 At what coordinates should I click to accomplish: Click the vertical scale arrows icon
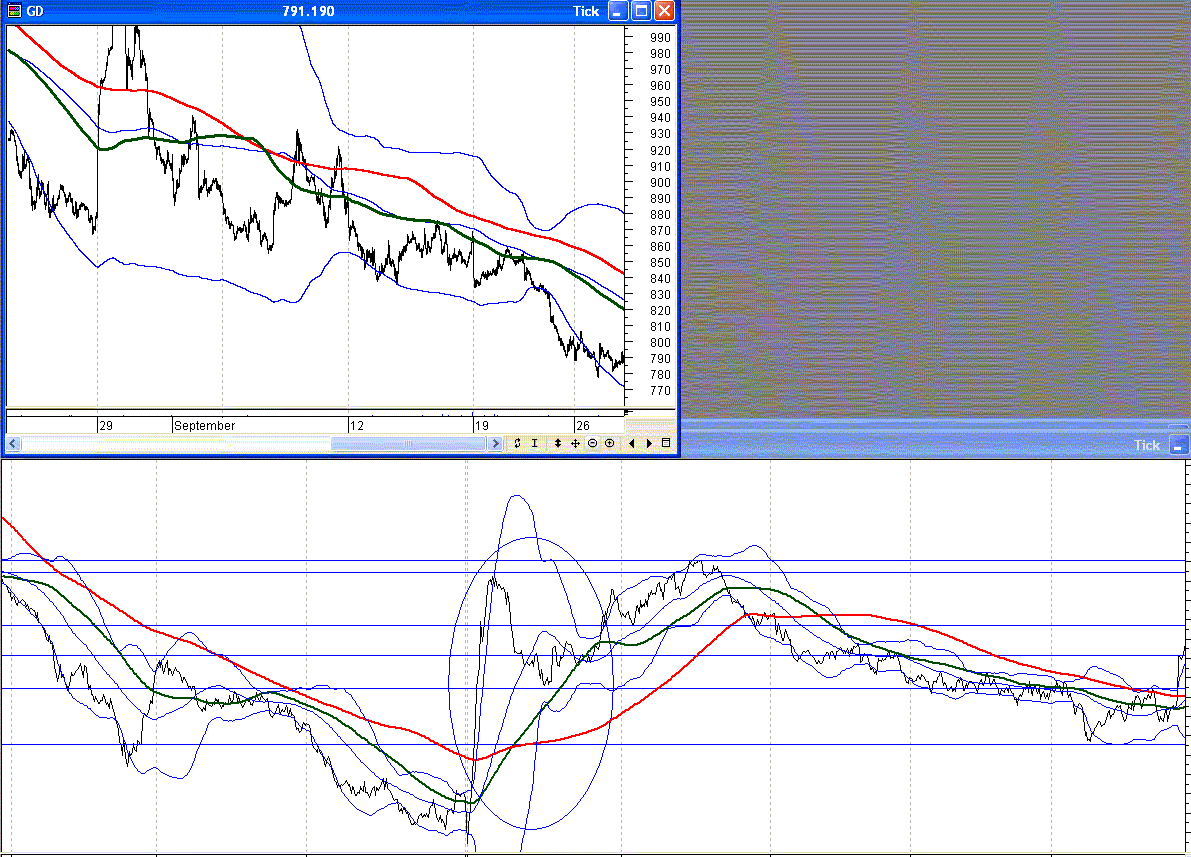[558, 443]
